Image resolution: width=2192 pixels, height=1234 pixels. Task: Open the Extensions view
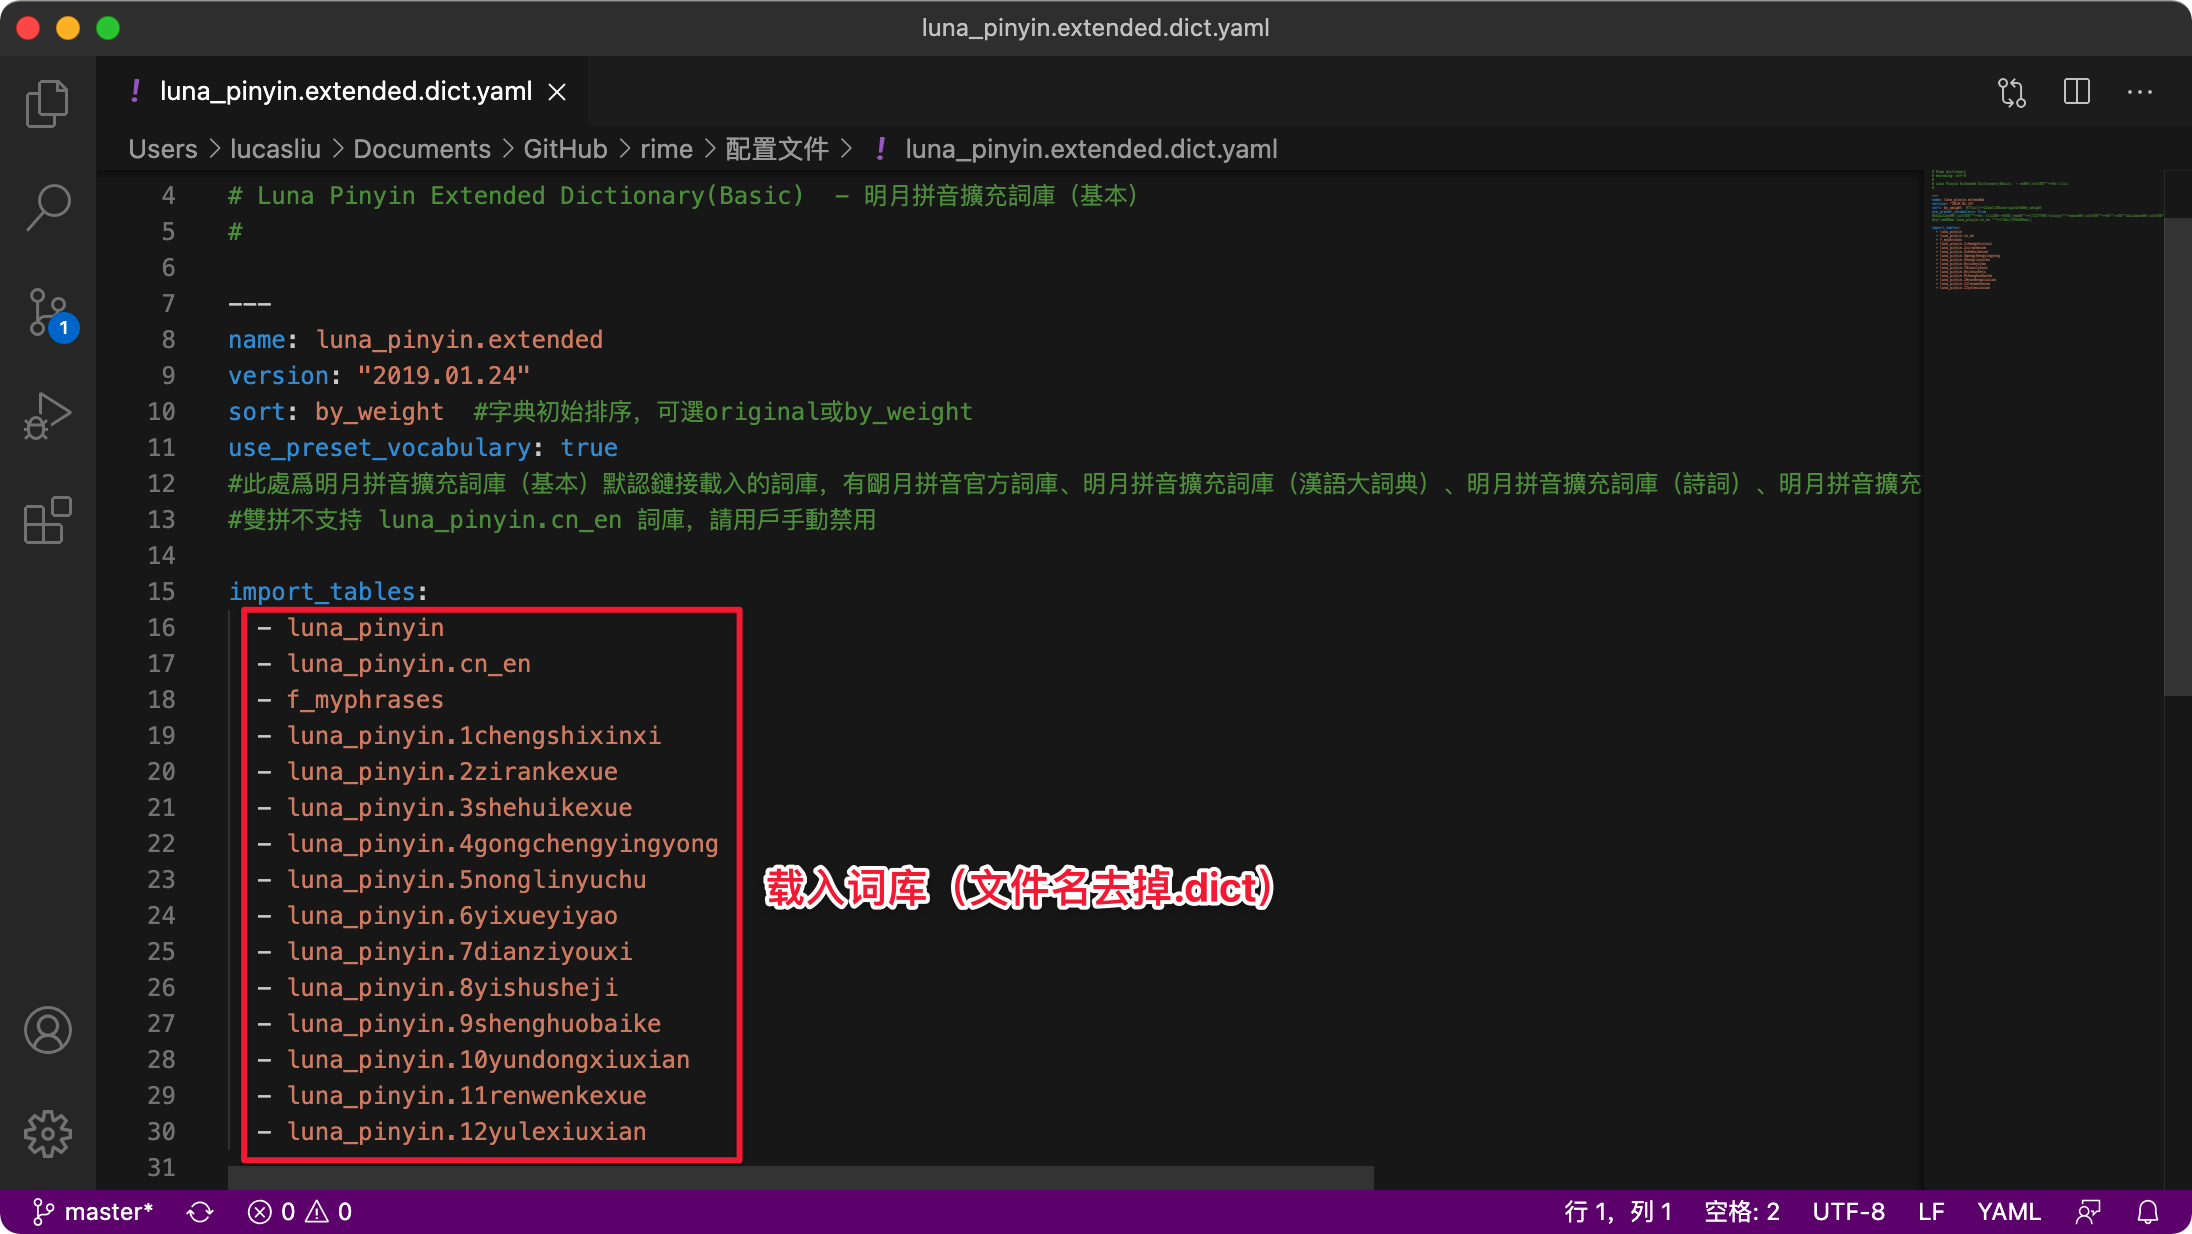pos(47,520)
